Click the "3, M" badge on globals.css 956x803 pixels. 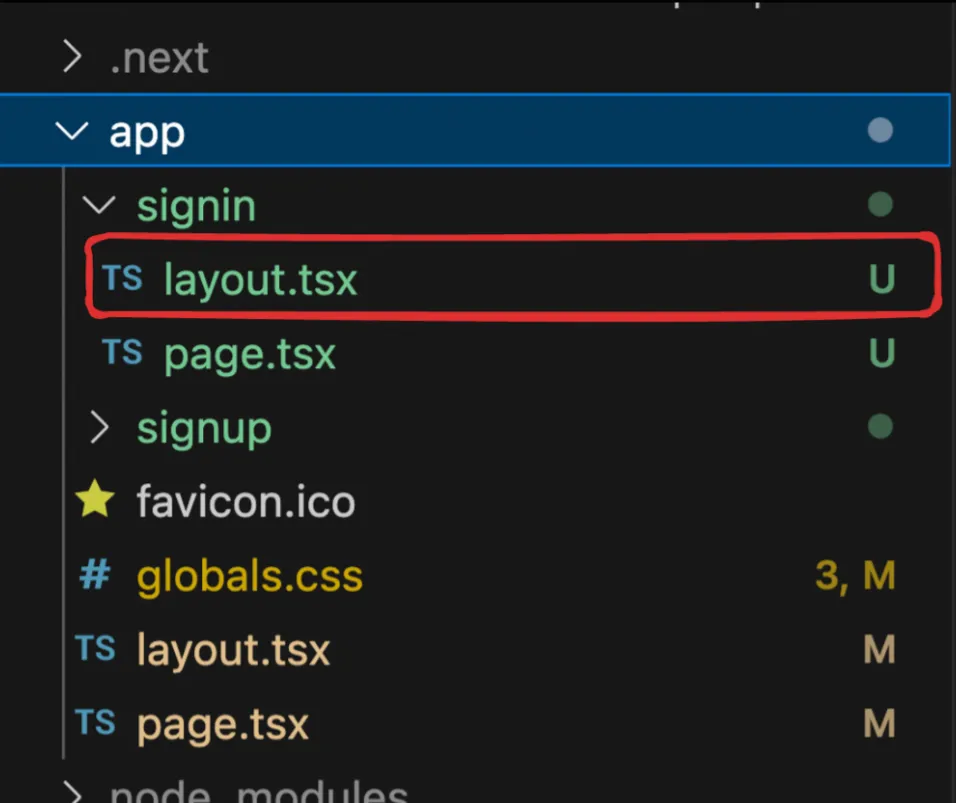pos(855,576)
